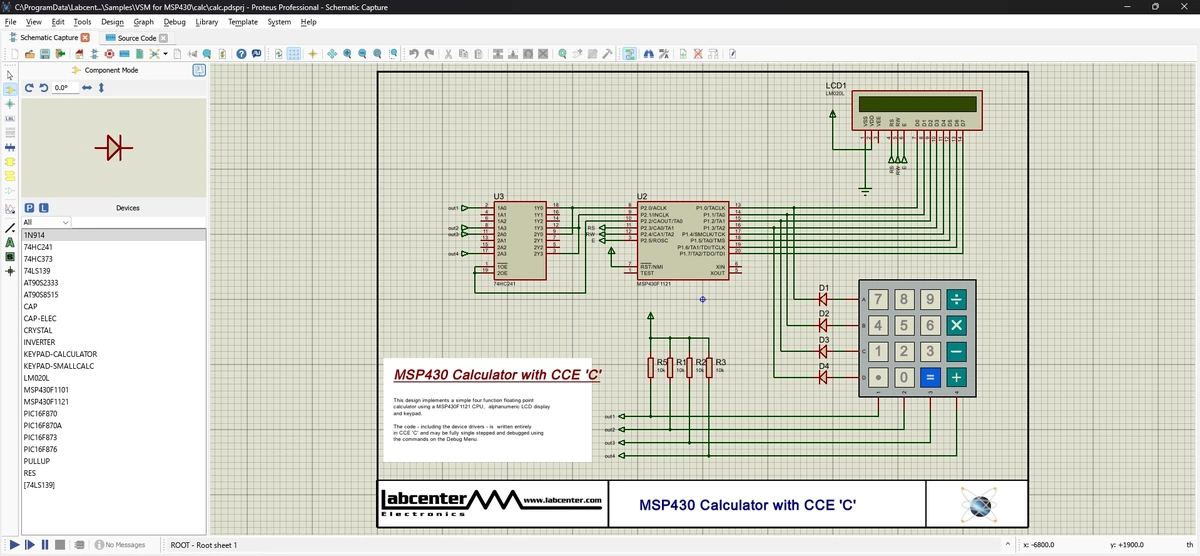Click the Home Page house icon

click(79, 53)
